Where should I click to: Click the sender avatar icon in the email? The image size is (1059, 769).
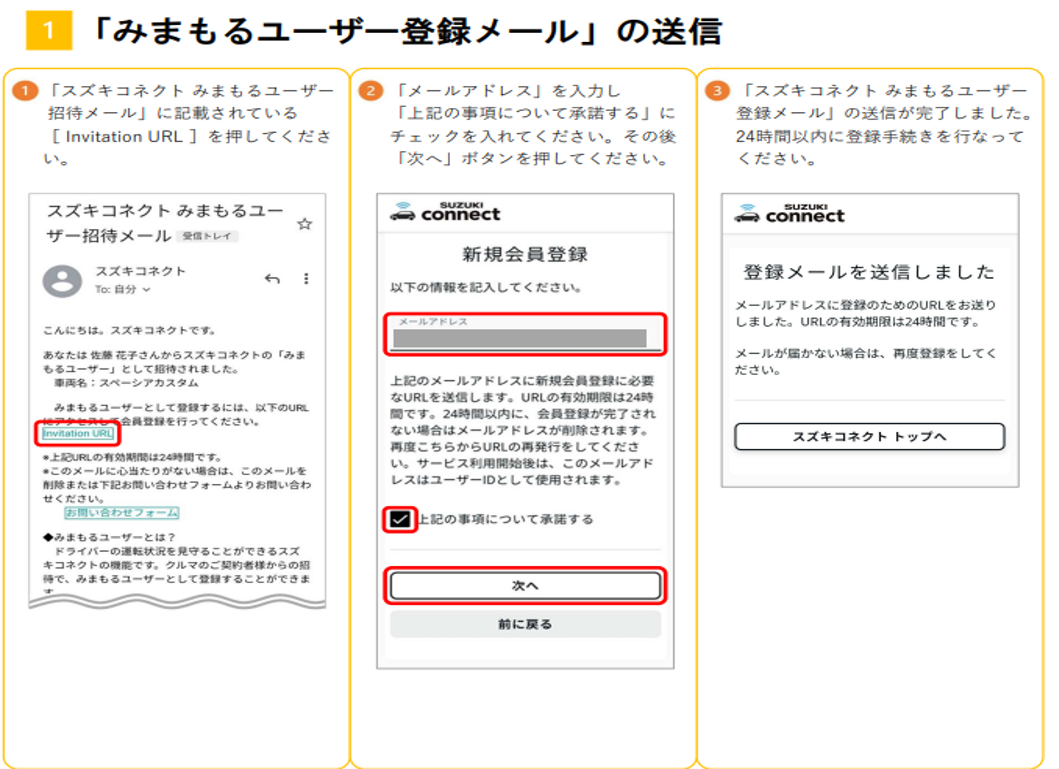tap(62, 281)
